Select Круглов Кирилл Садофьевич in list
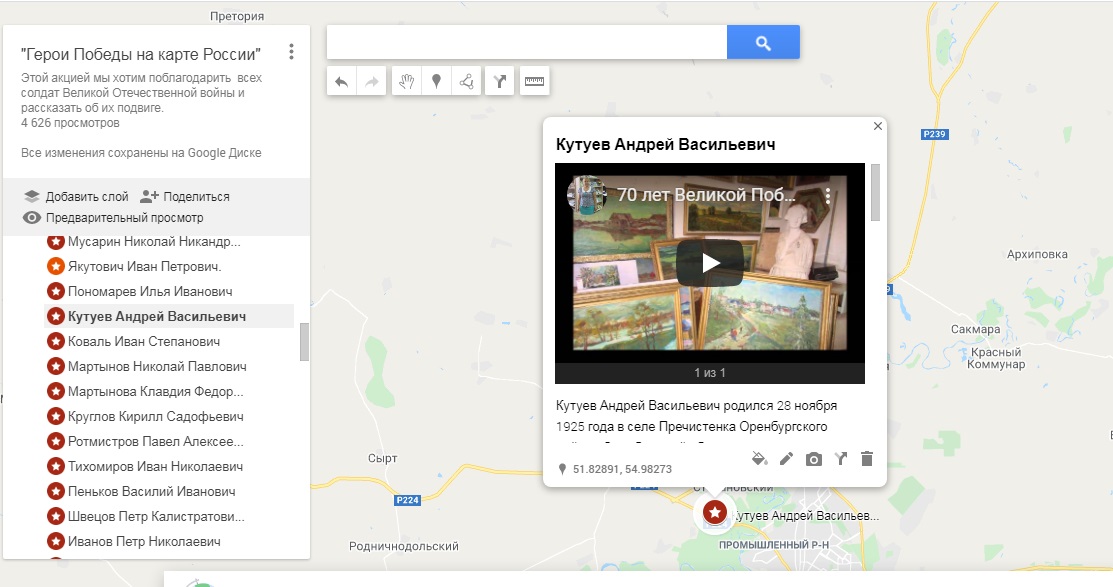 [155, 417]
